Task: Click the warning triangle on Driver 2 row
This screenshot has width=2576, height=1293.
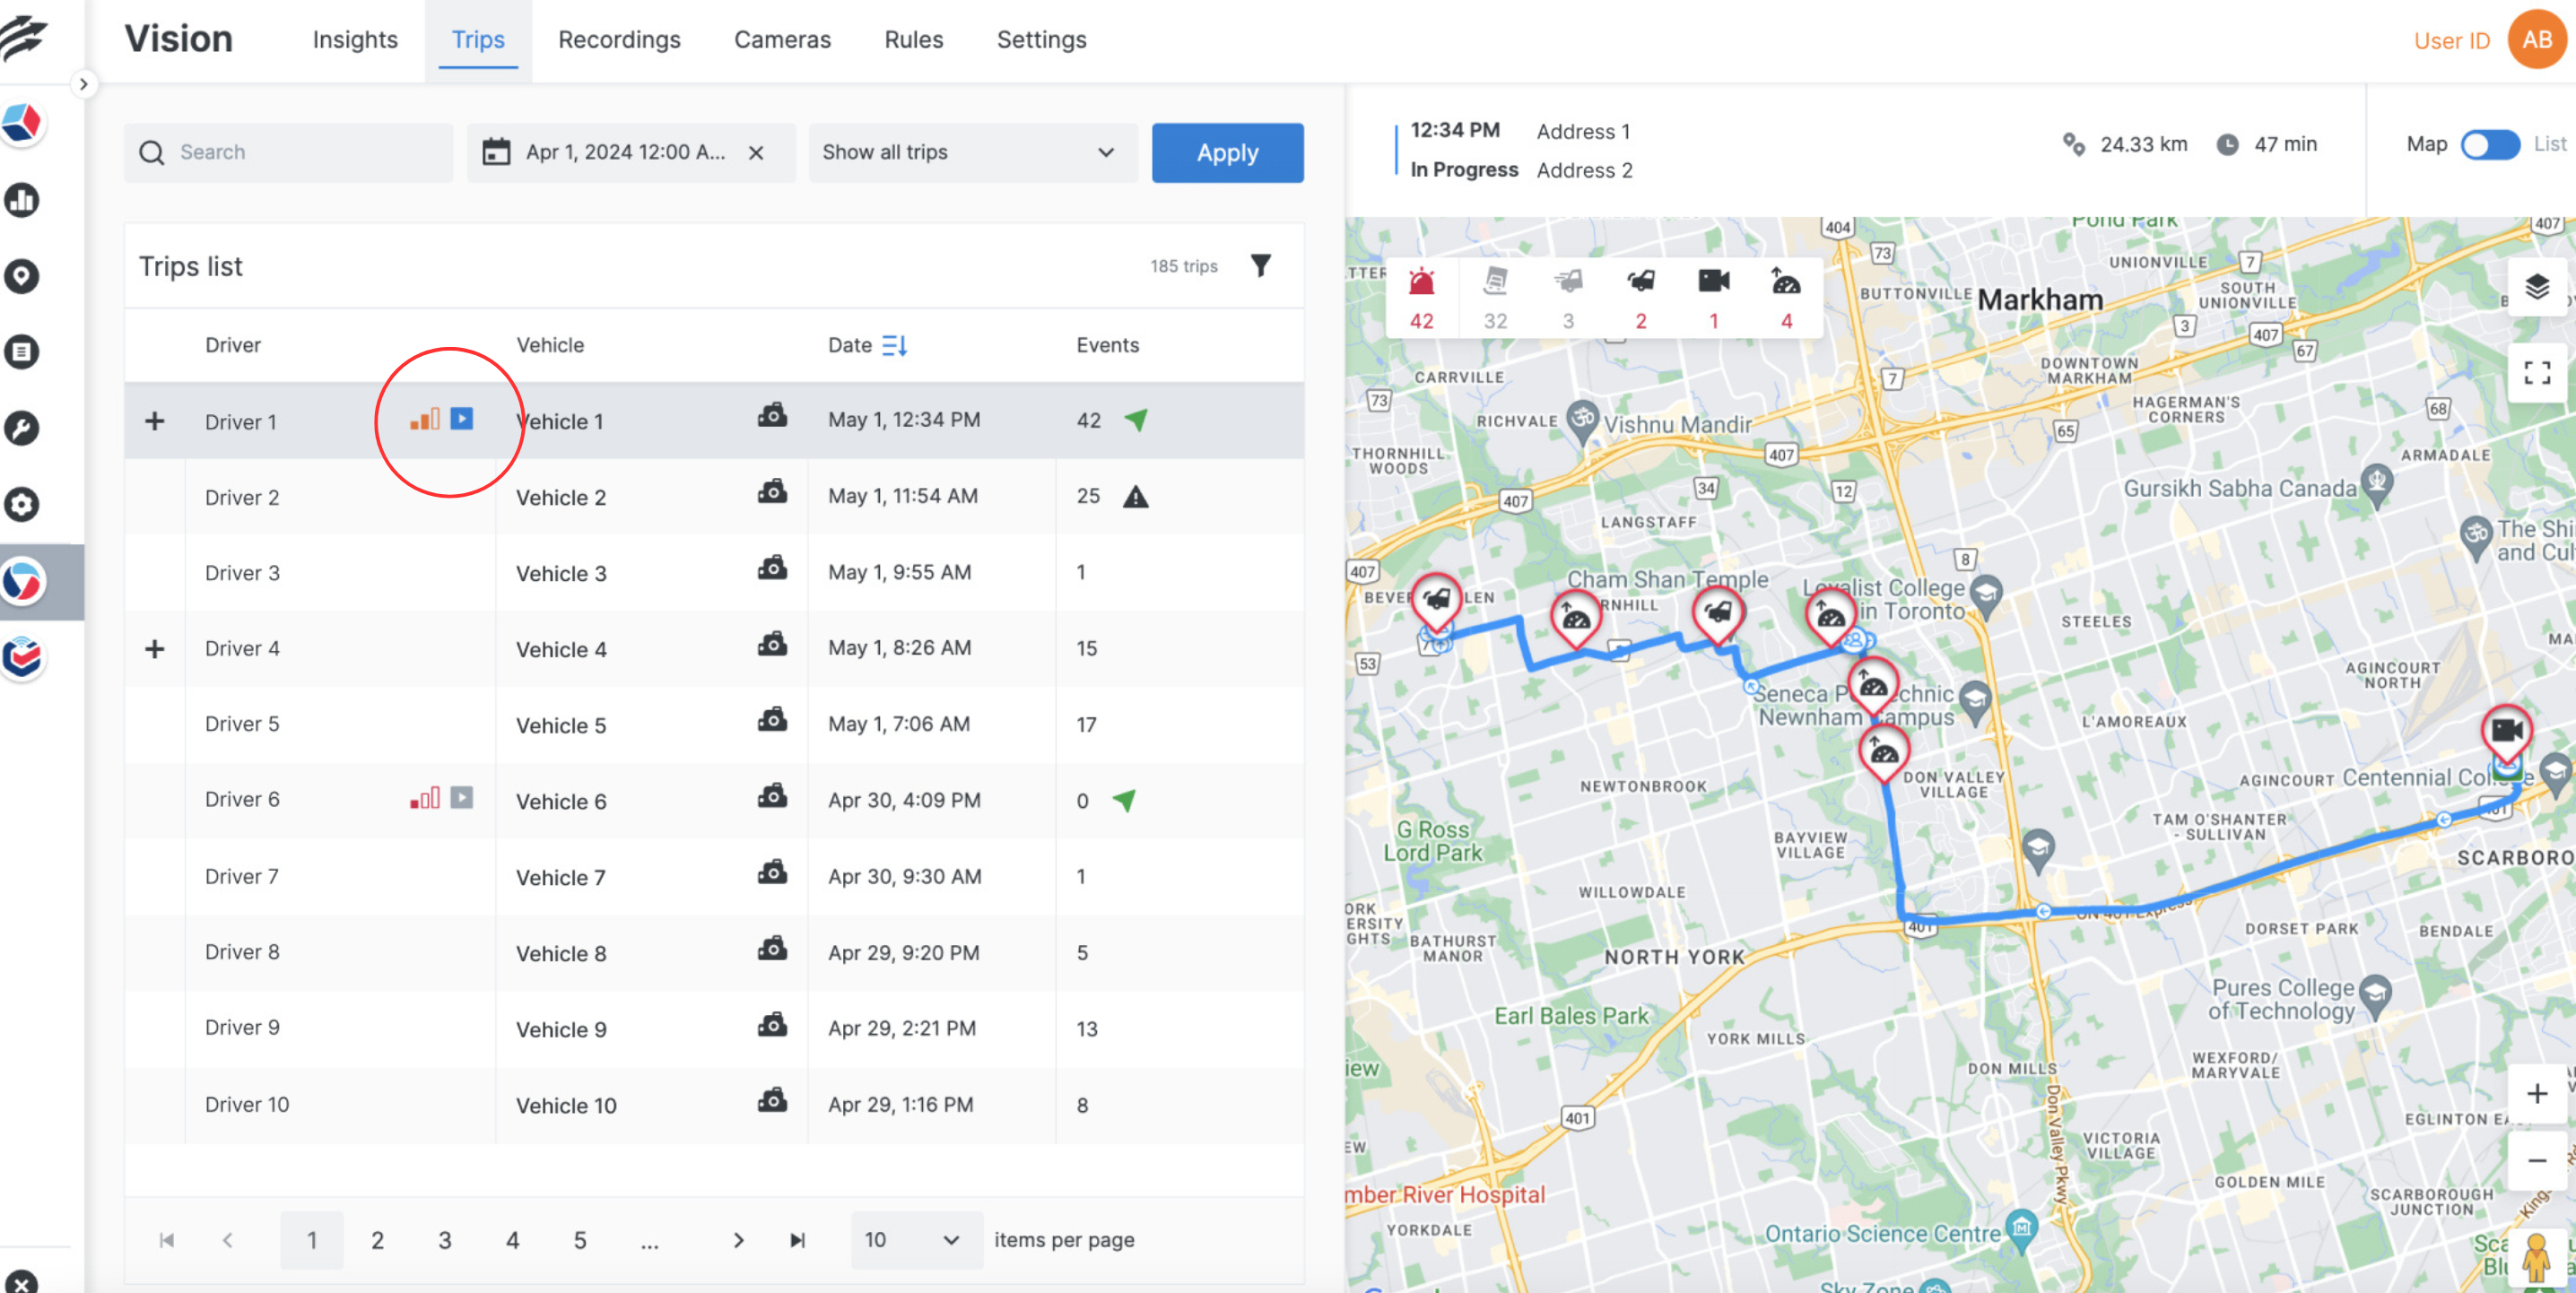Action: click(x=1135, y=497)
